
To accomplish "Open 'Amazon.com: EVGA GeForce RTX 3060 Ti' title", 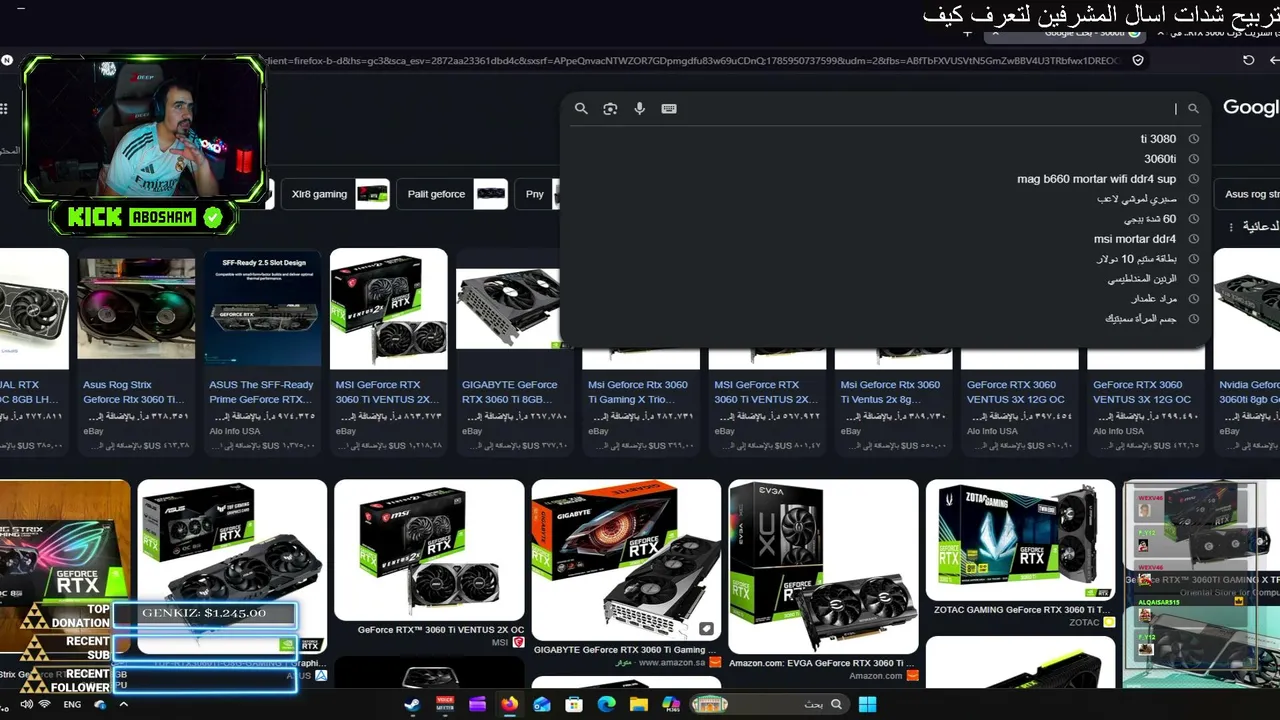I will (821, 663).
